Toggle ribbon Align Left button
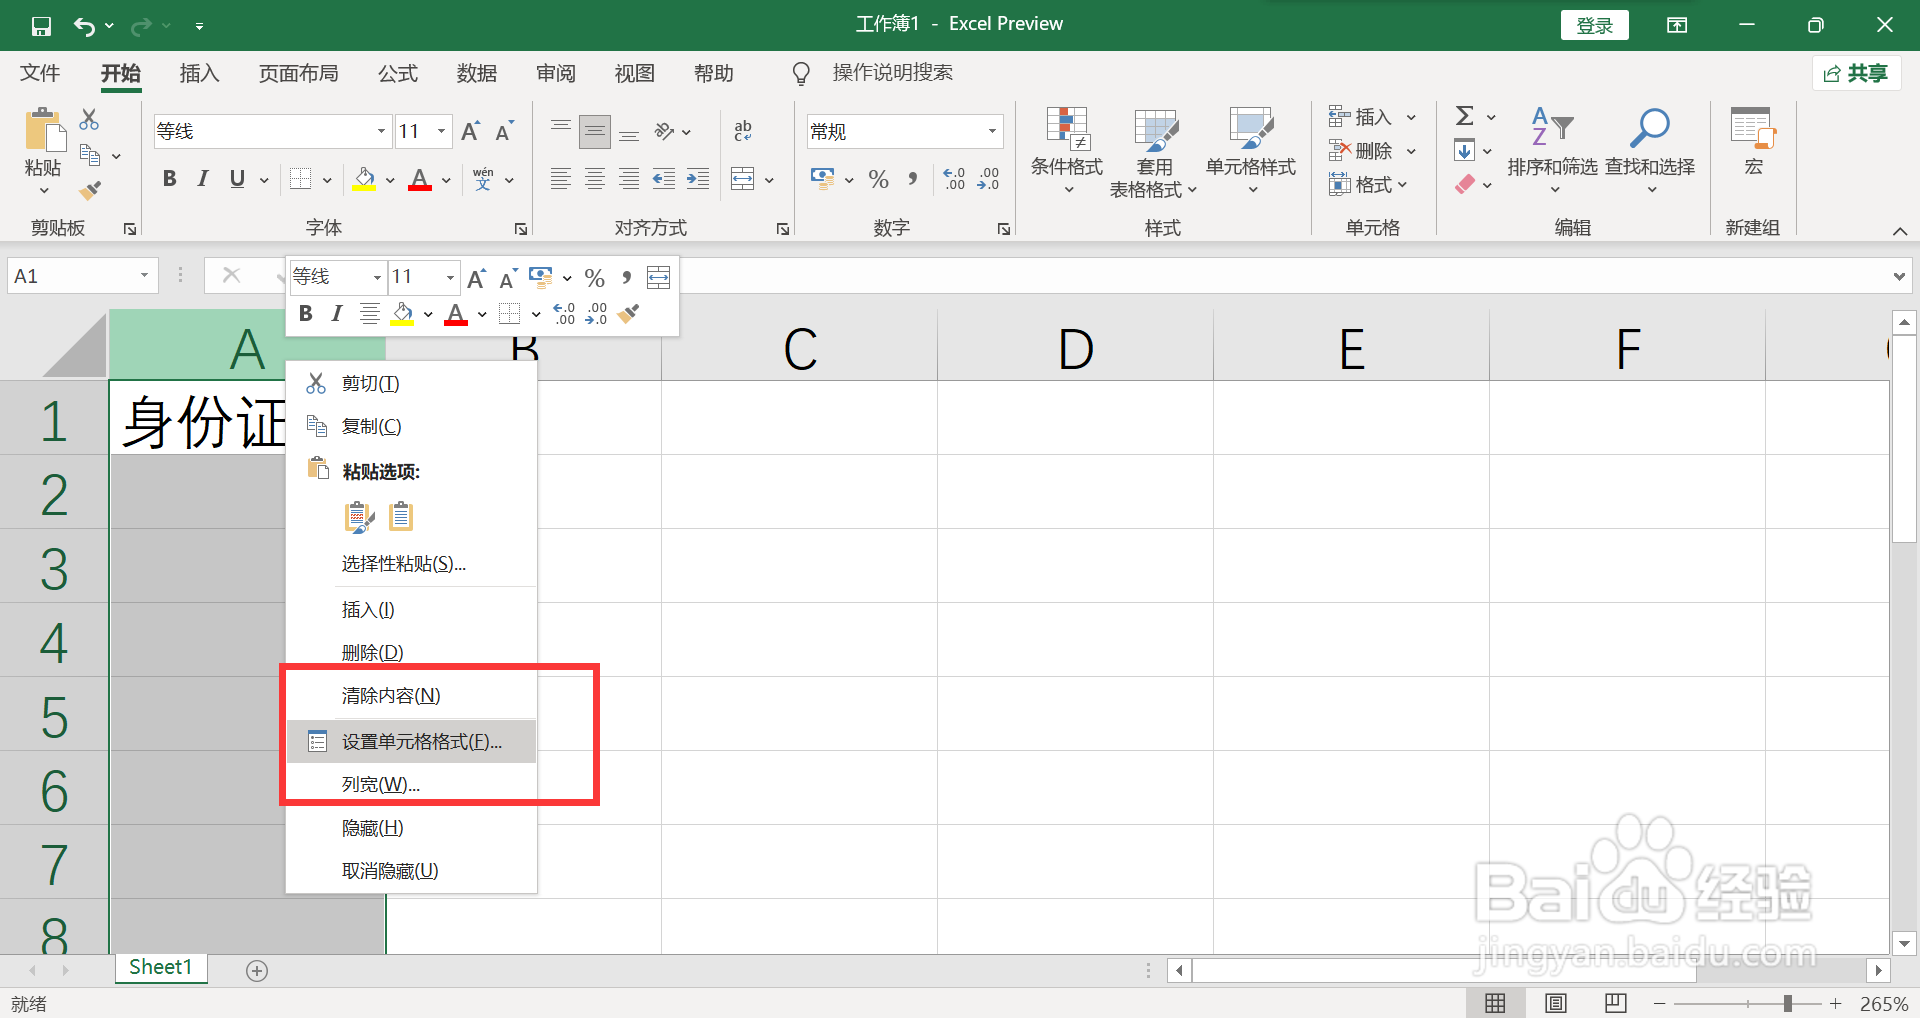The image size is (1920, 1018). coord(561,179)
